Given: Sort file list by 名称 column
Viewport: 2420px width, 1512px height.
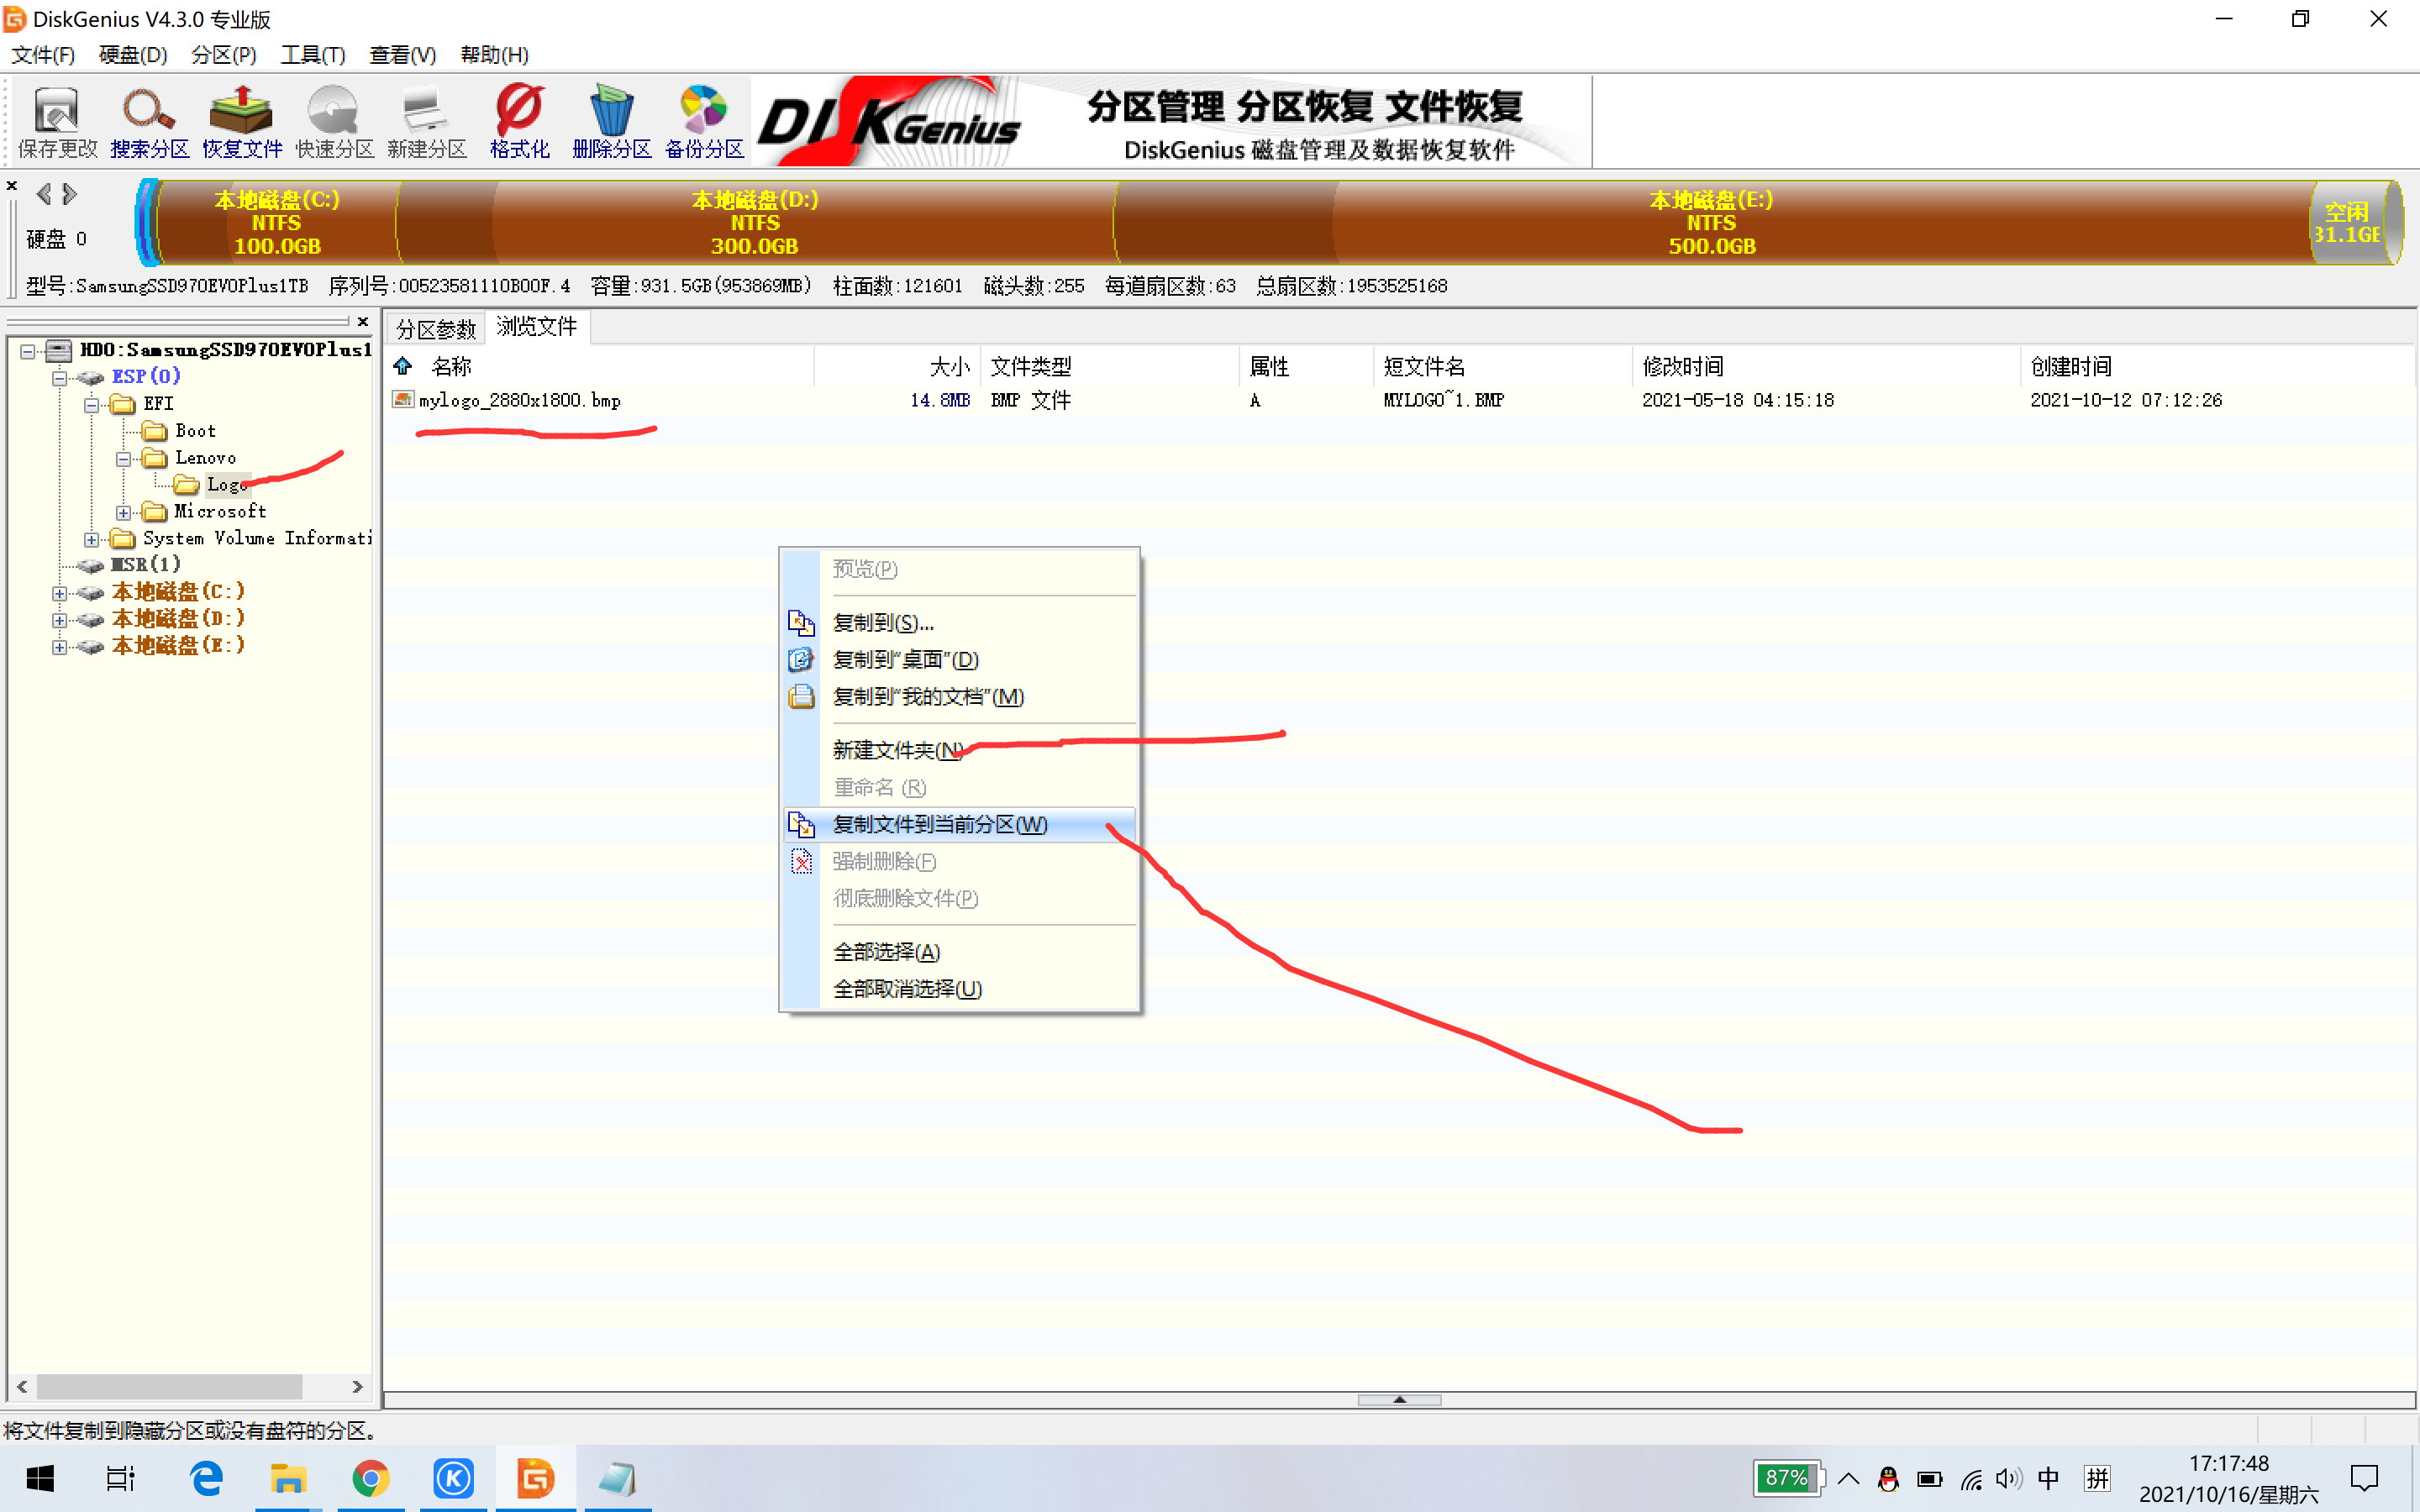Looking at the screenshot, I should 615,366.
